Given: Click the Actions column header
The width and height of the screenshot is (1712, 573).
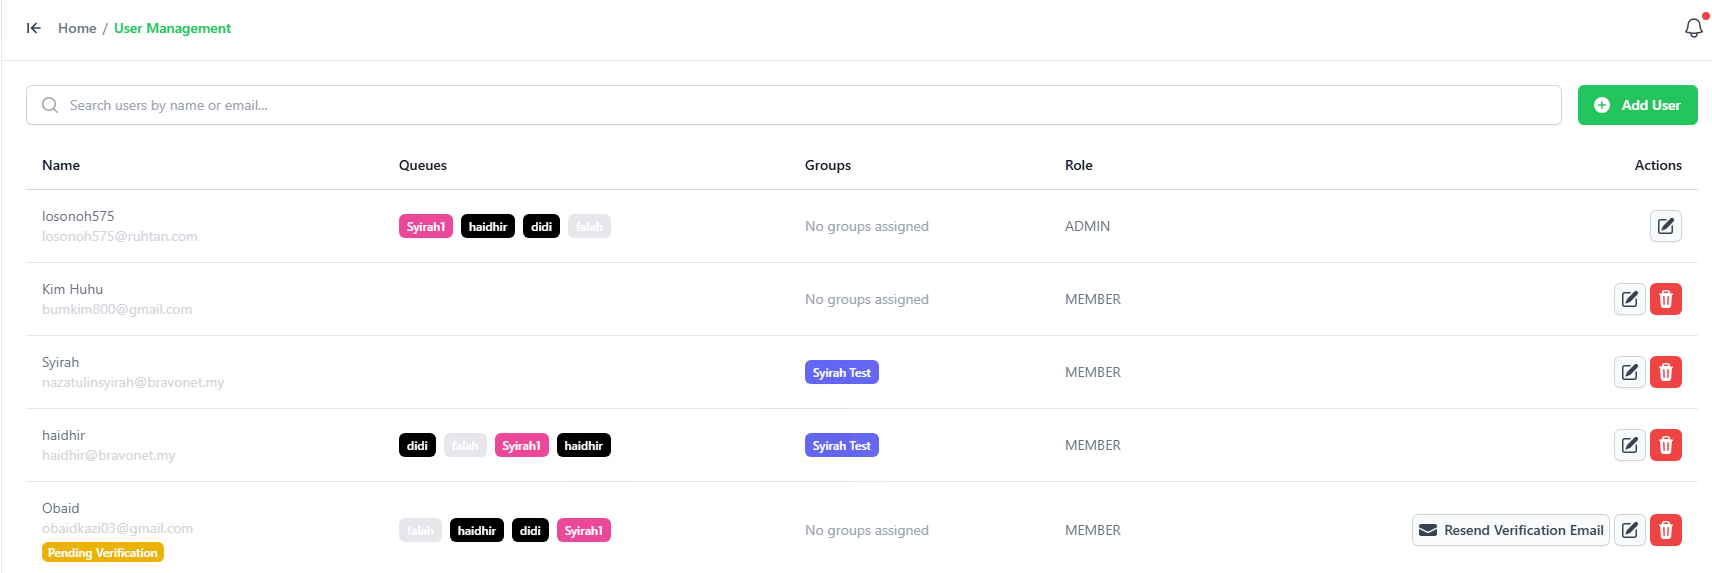Looking at the screenshot, I should [1658, 165].
